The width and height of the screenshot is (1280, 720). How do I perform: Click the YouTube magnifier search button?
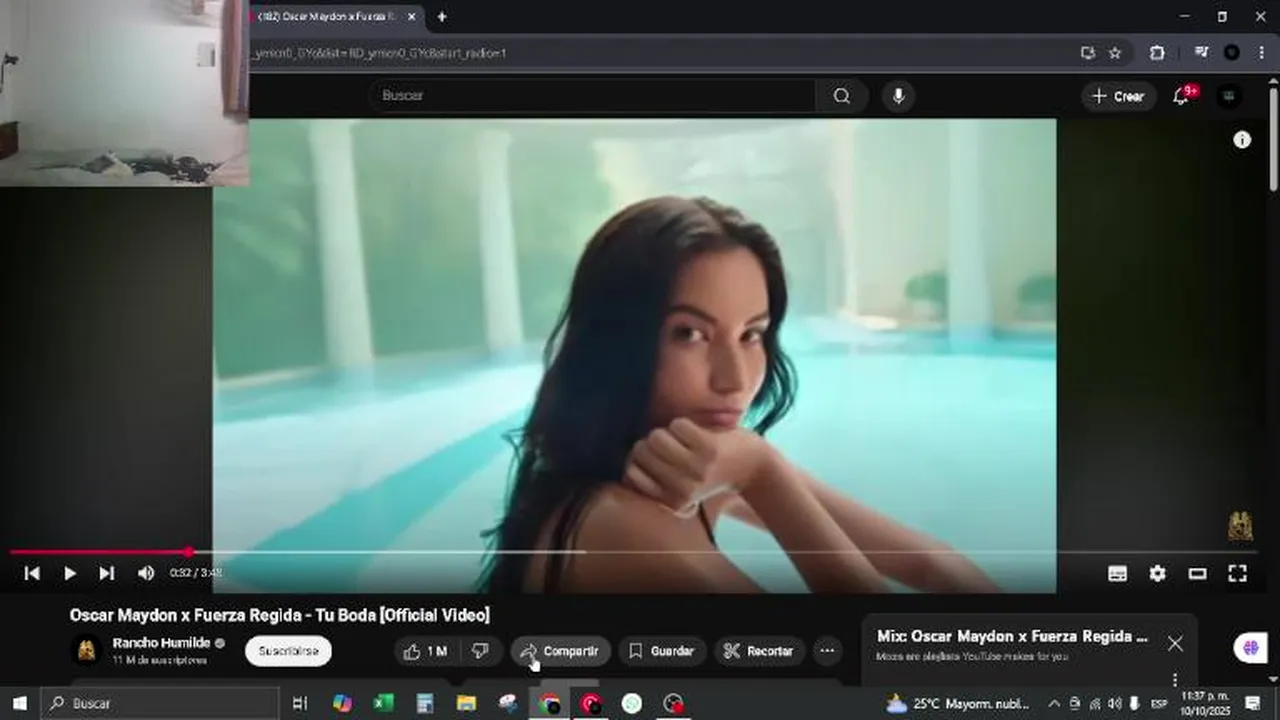842,96
